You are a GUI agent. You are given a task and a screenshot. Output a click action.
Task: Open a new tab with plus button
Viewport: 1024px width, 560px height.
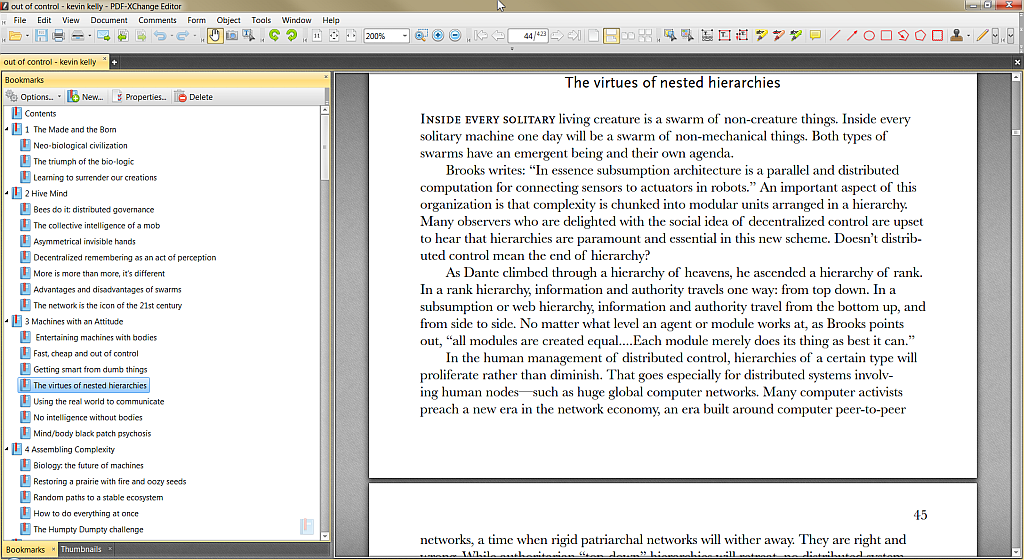click(114, 62)
